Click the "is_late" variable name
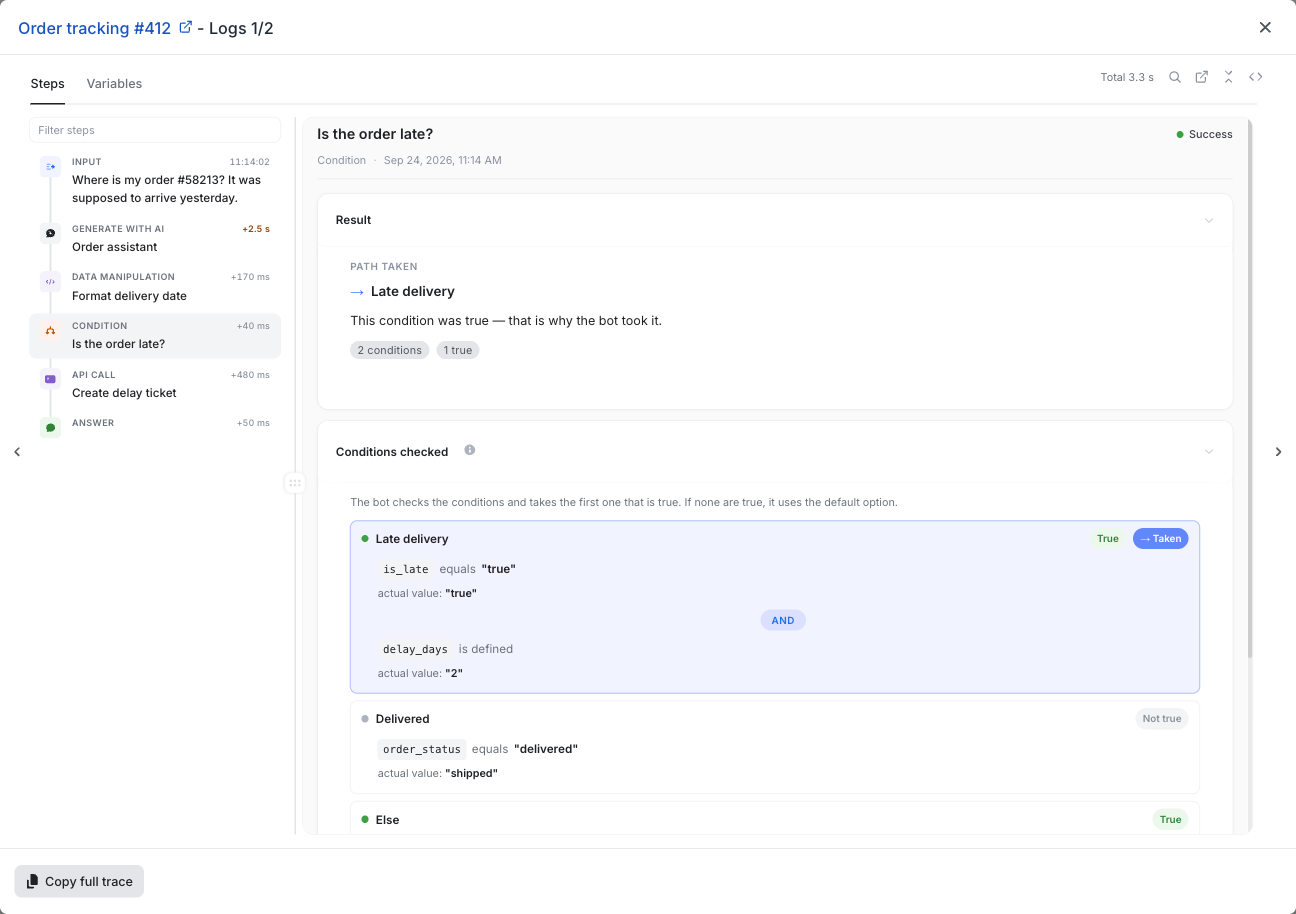 coord(406,569)
